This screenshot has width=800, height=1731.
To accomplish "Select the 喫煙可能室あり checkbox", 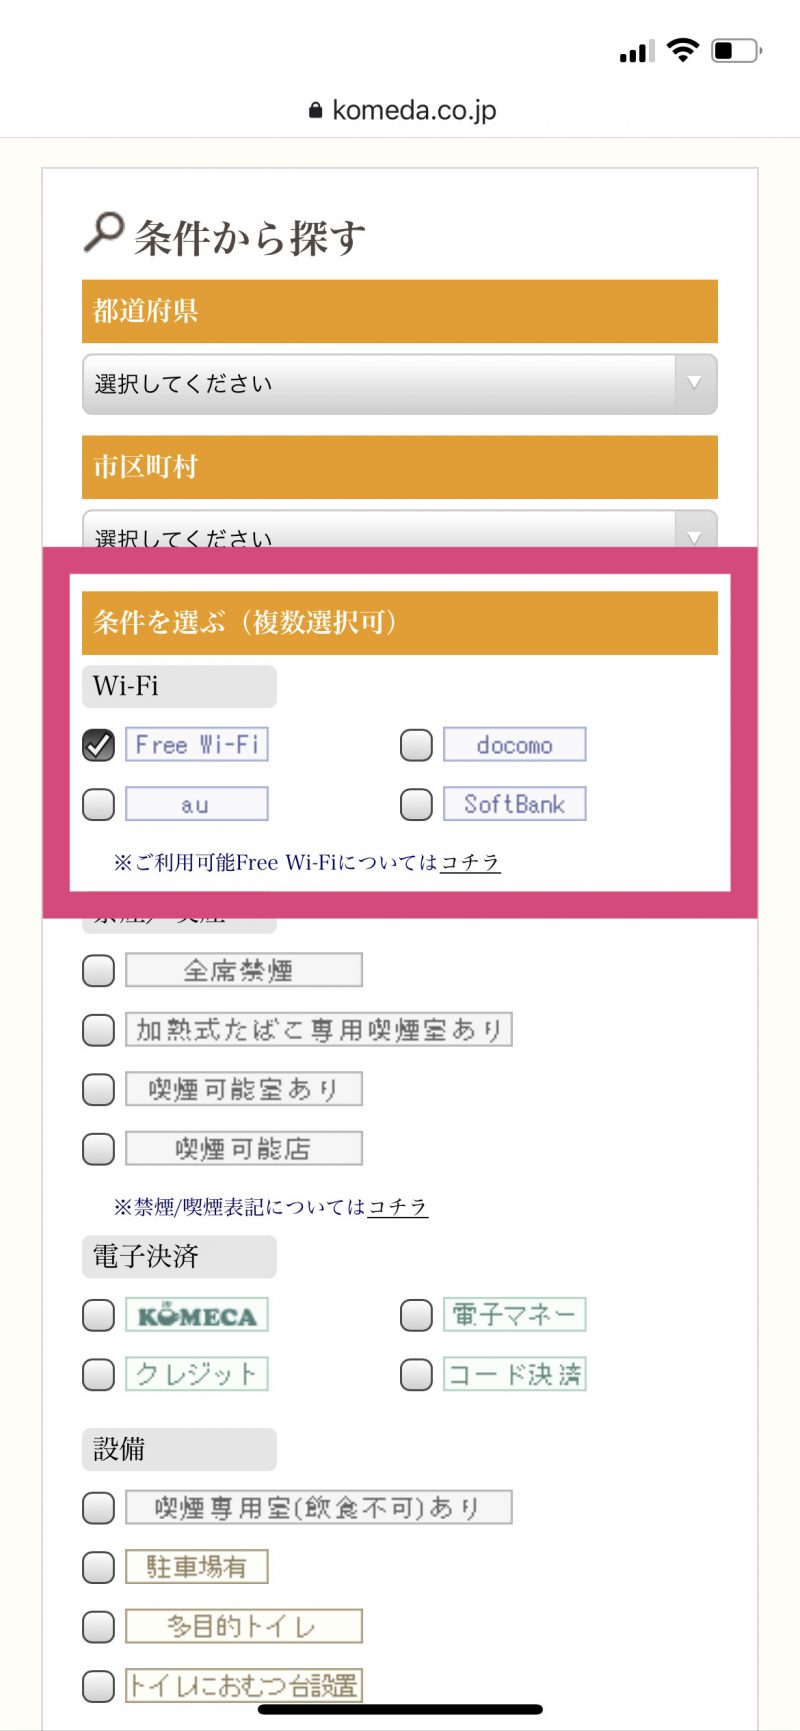I will [x=98, y=1088].
